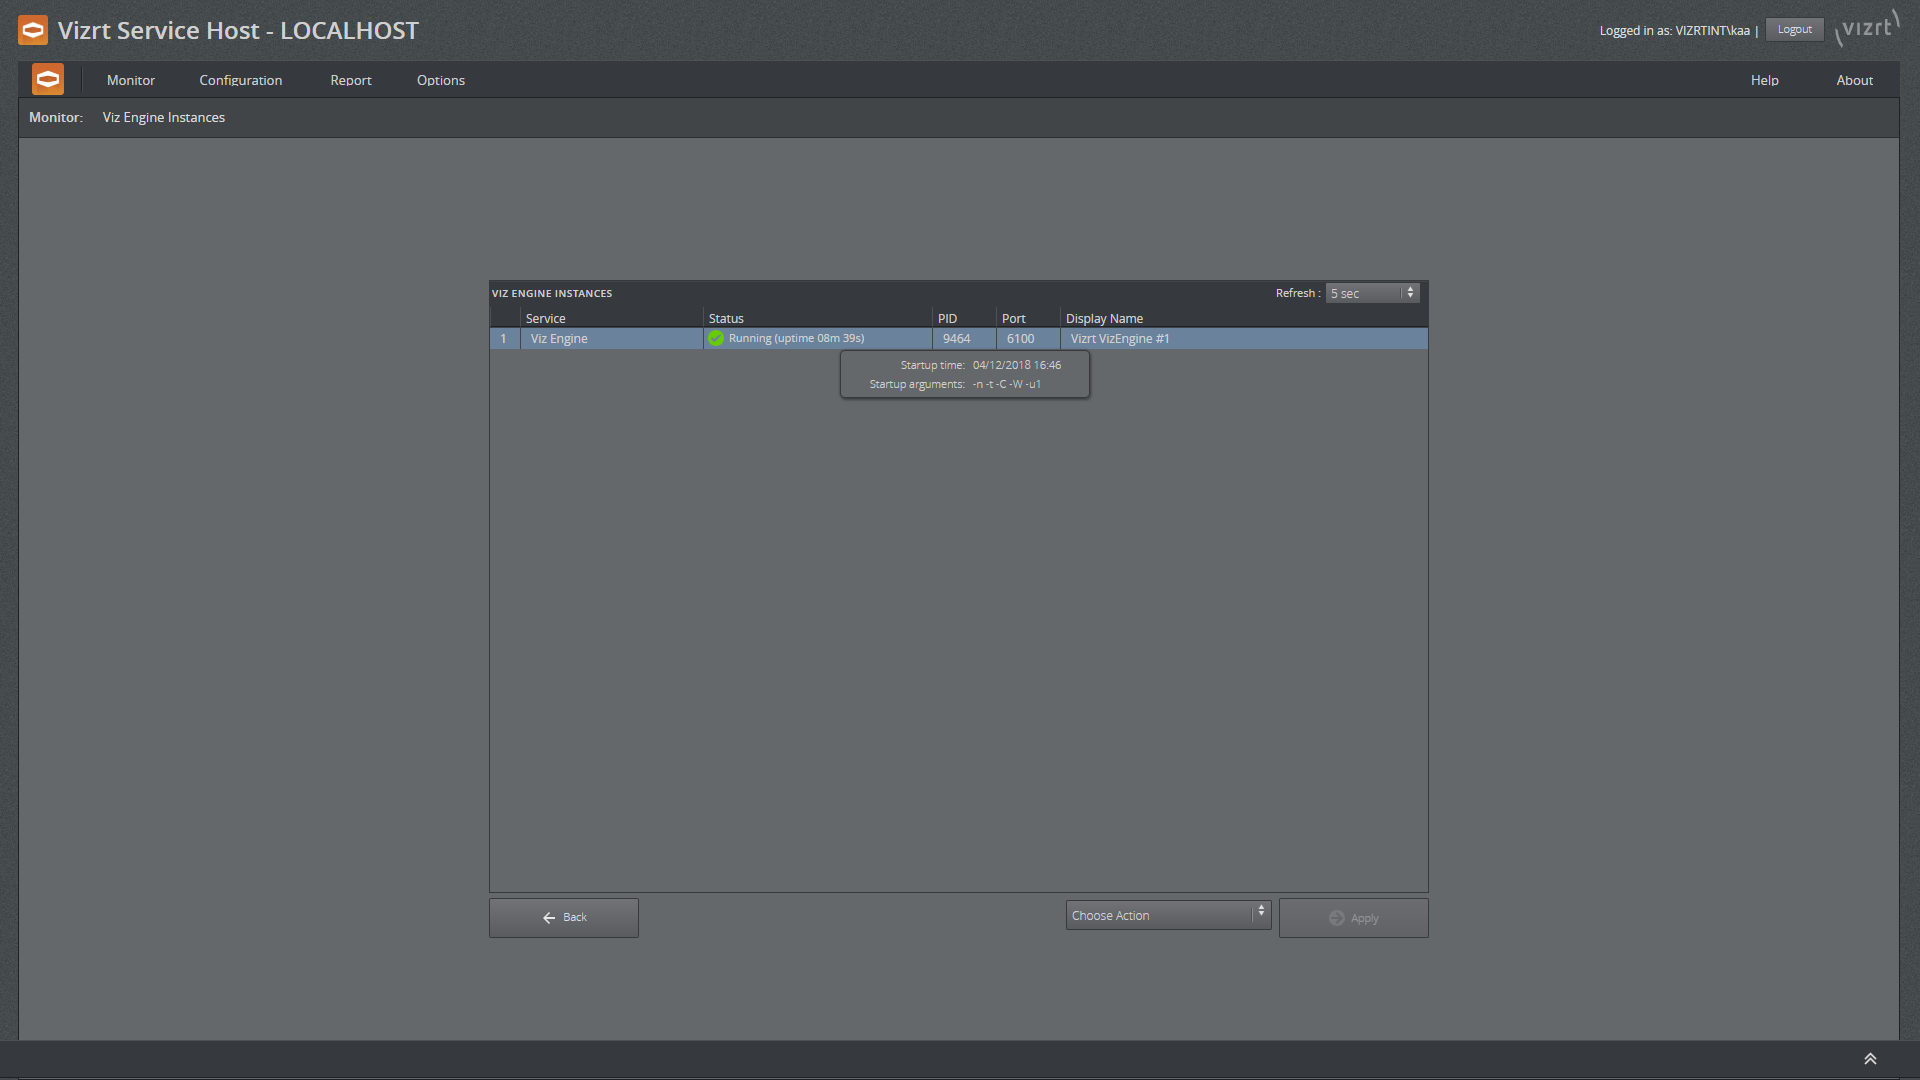Open the Choose Action dropdown
Image resolution: width=1920 pixels, height=1080 pixels.
pos(1168,915)
